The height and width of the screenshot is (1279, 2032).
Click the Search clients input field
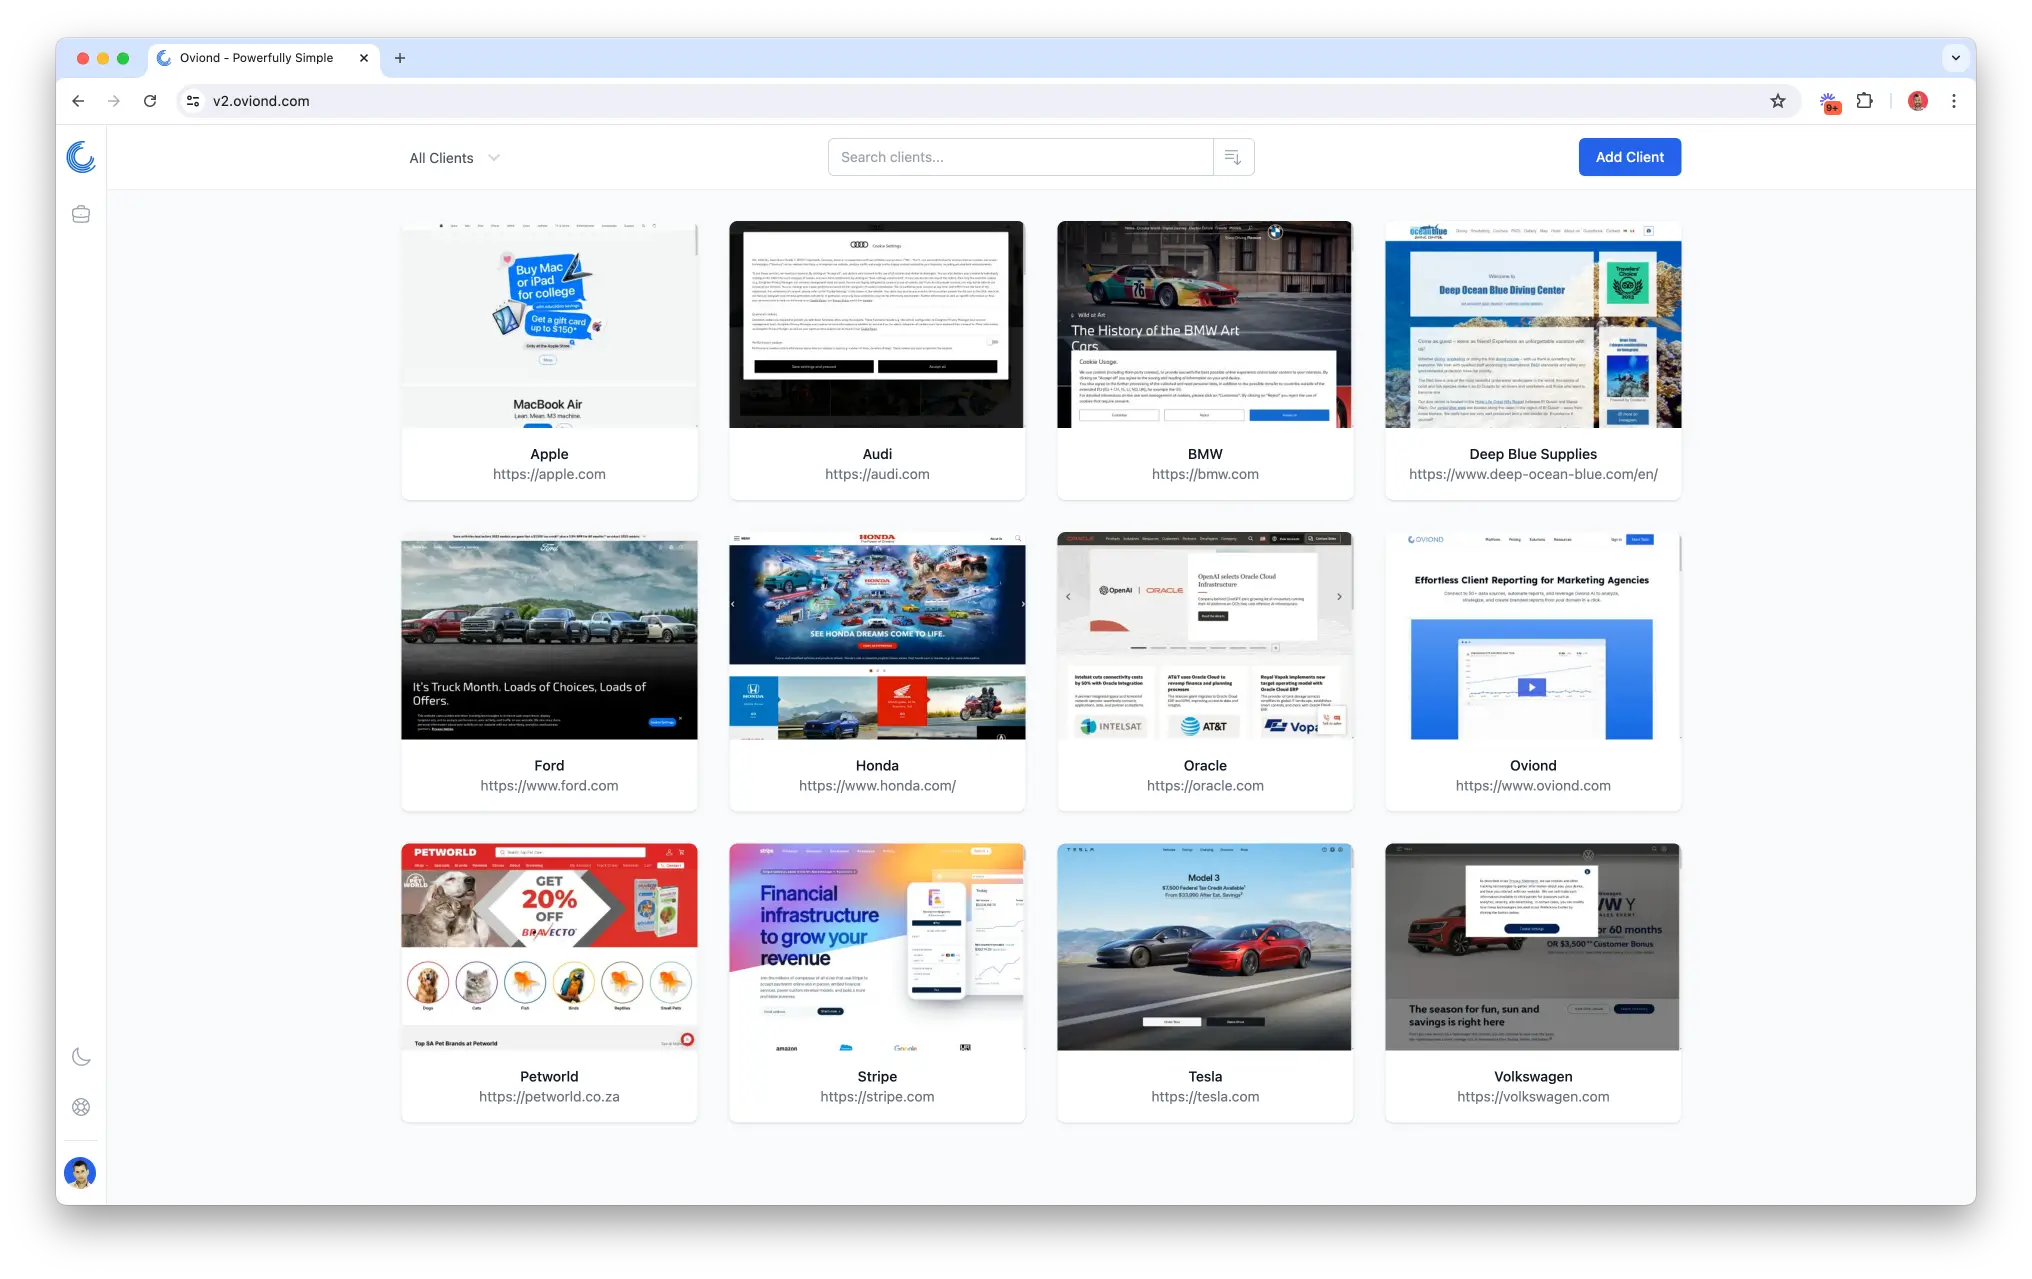(1020, 157)
